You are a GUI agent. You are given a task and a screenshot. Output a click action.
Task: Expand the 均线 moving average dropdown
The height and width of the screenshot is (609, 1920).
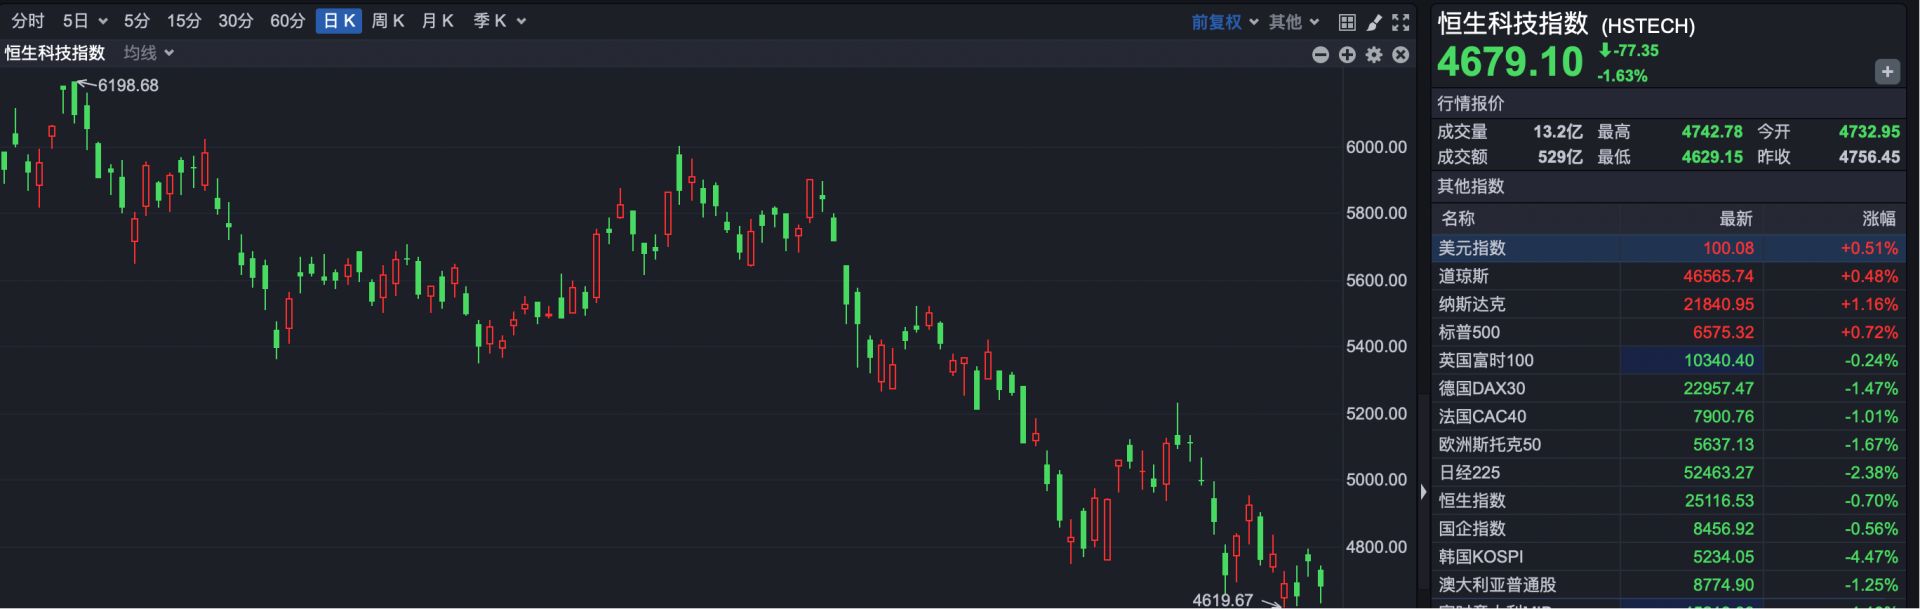(x=148, y=53)
